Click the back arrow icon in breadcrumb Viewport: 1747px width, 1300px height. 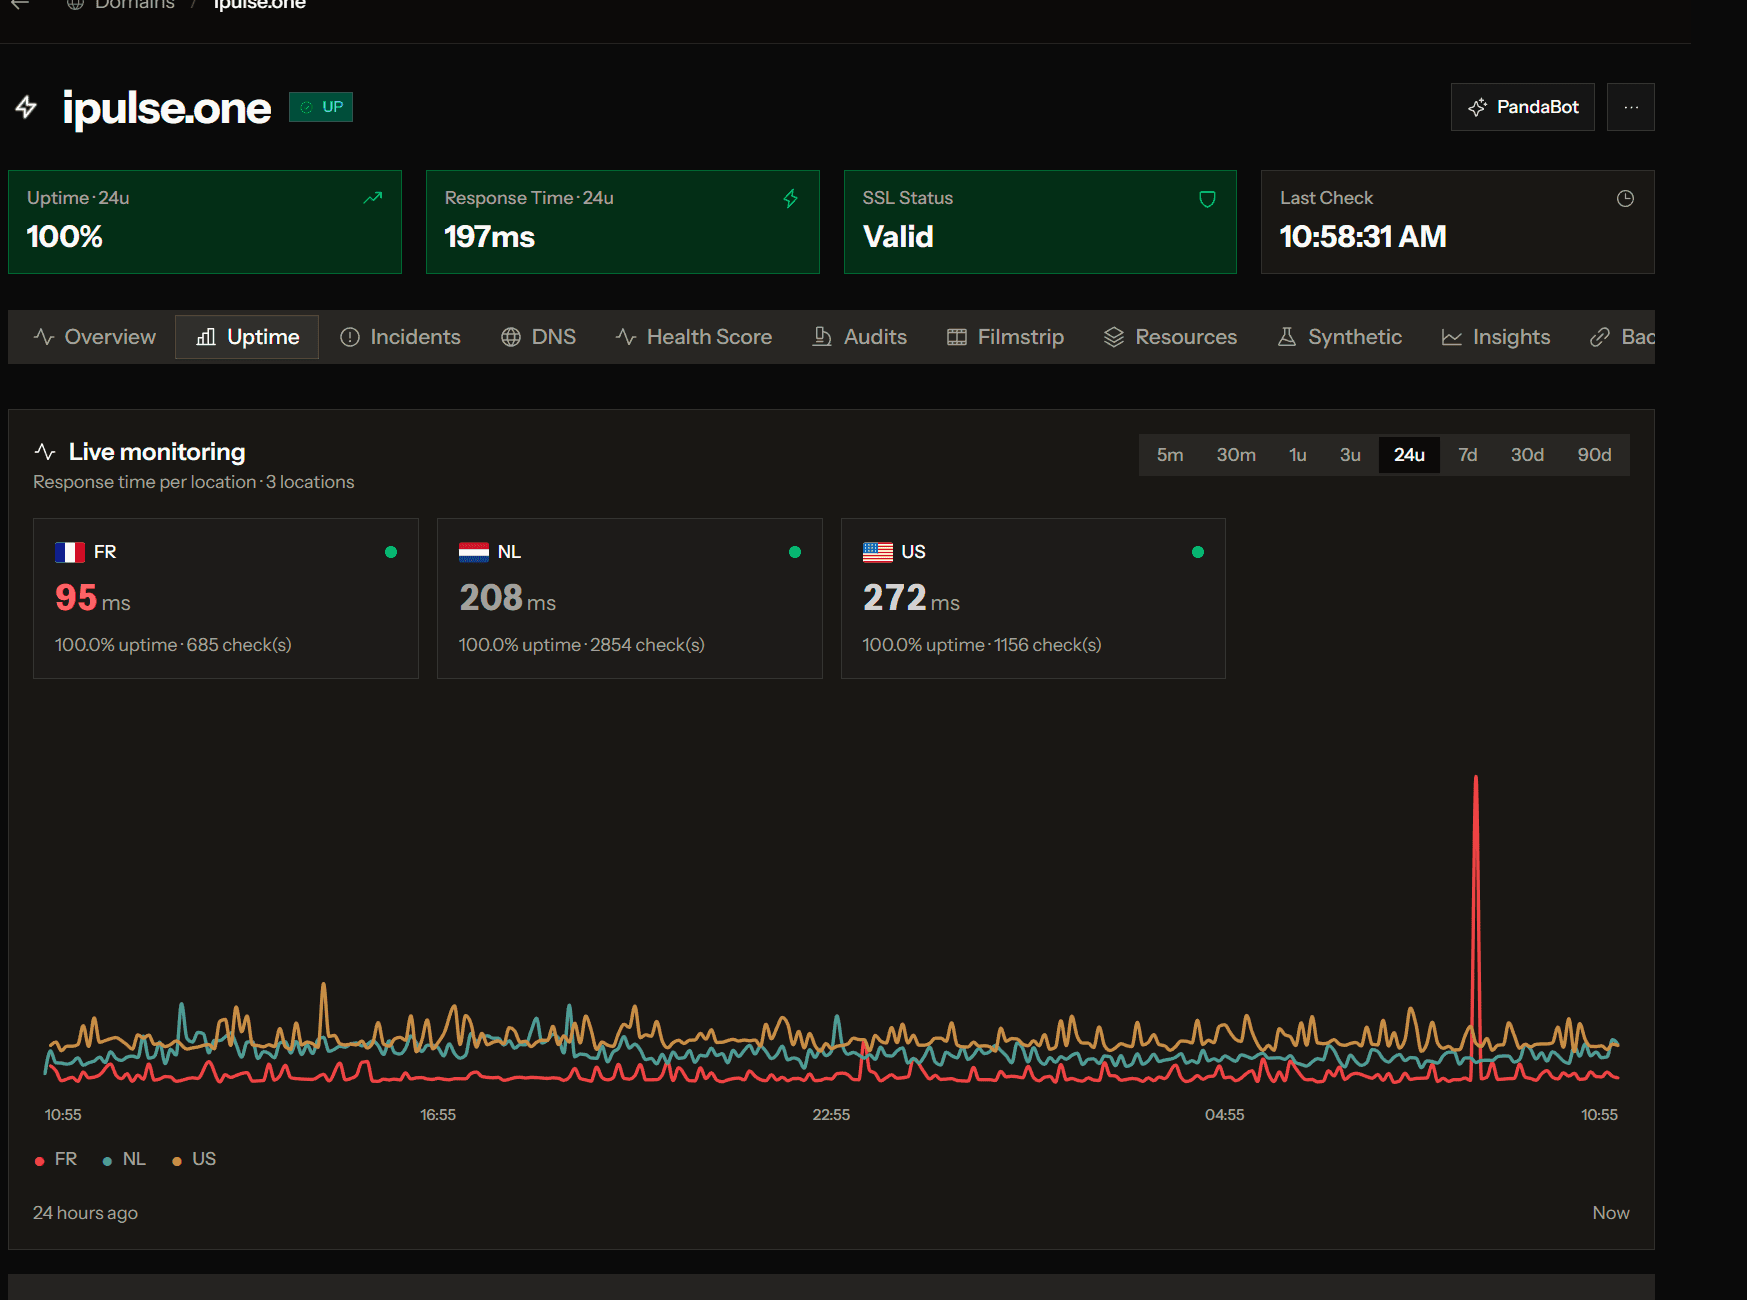[x=20, y=4]
